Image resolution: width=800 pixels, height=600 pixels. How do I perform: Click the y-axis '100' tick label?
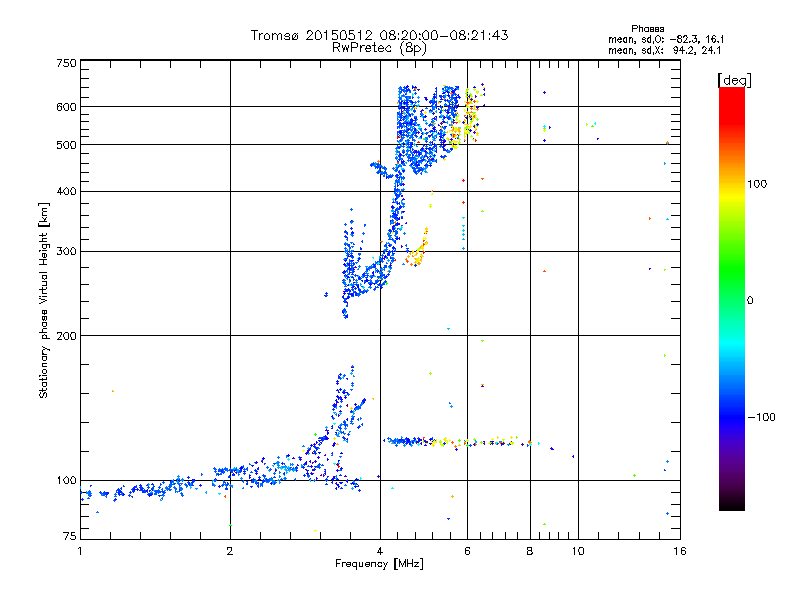click(x=66, y=481)
